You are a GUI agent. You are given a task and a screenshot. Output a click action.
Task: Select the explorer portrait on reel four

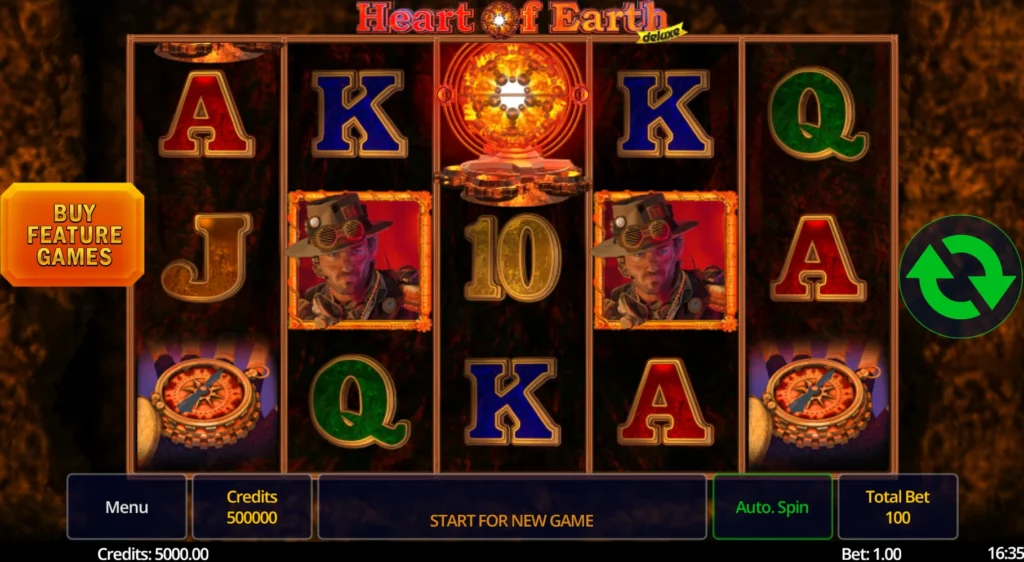click(665, 260)
